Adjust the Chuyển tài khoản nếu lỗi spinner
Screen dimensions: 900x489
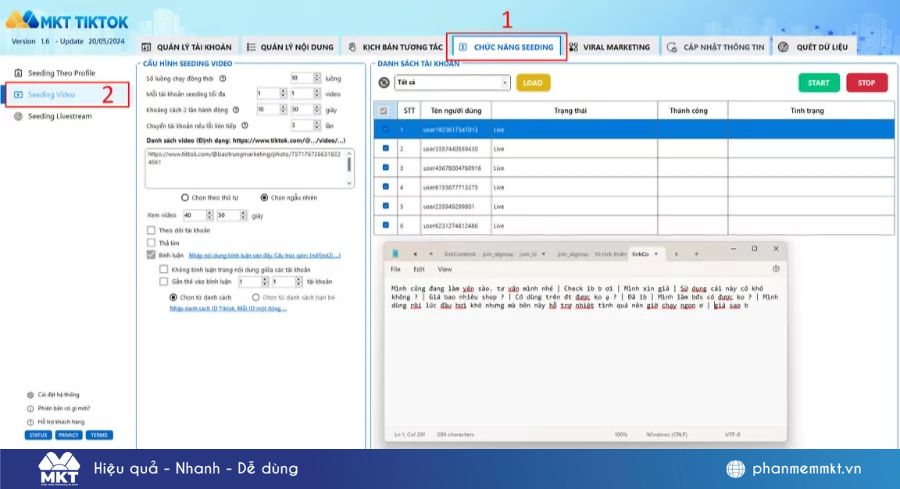point(316,125)
